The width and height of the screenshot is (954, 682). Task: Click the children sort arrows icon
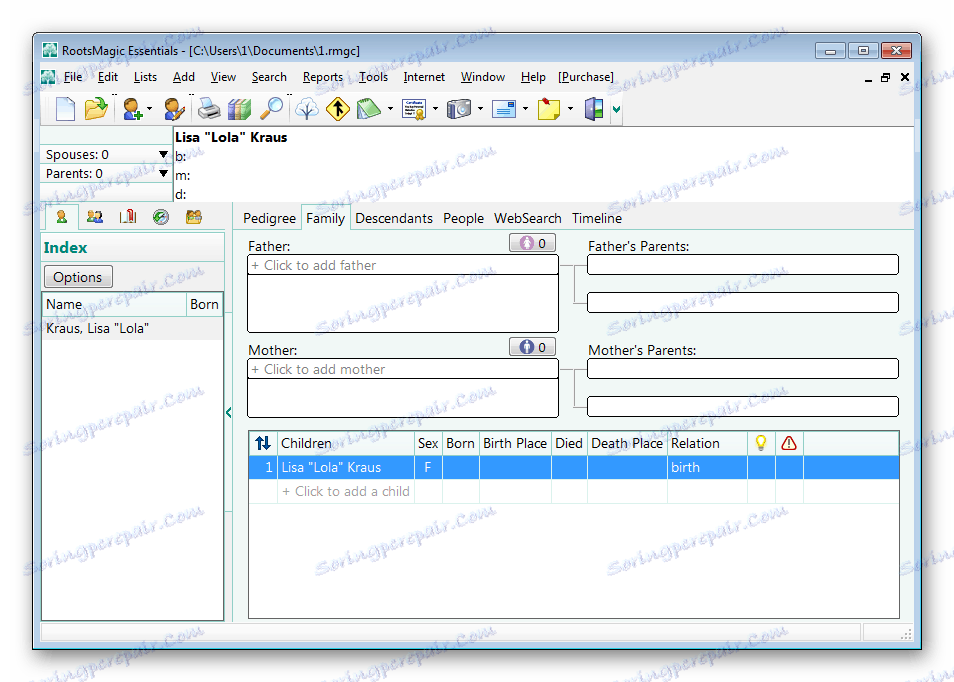[x=263, y=443]
